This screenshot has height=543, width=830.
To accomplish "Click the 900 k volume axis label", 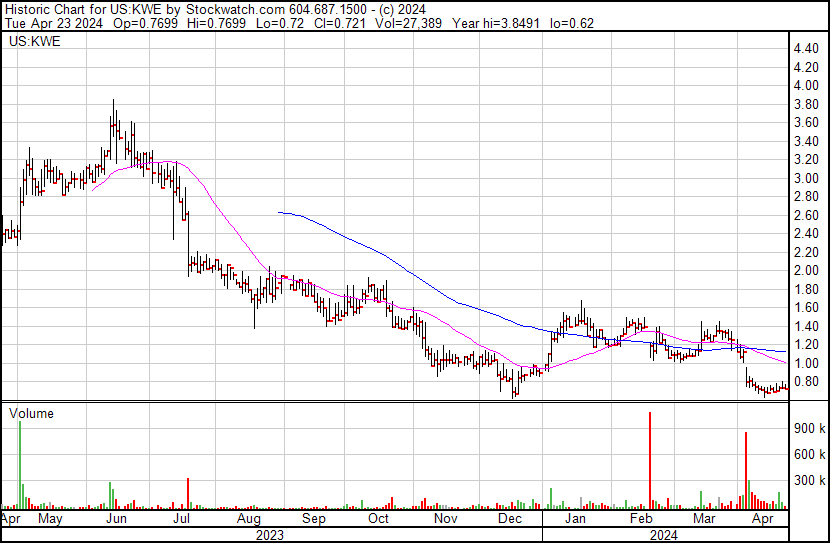I will coord(809,428).
